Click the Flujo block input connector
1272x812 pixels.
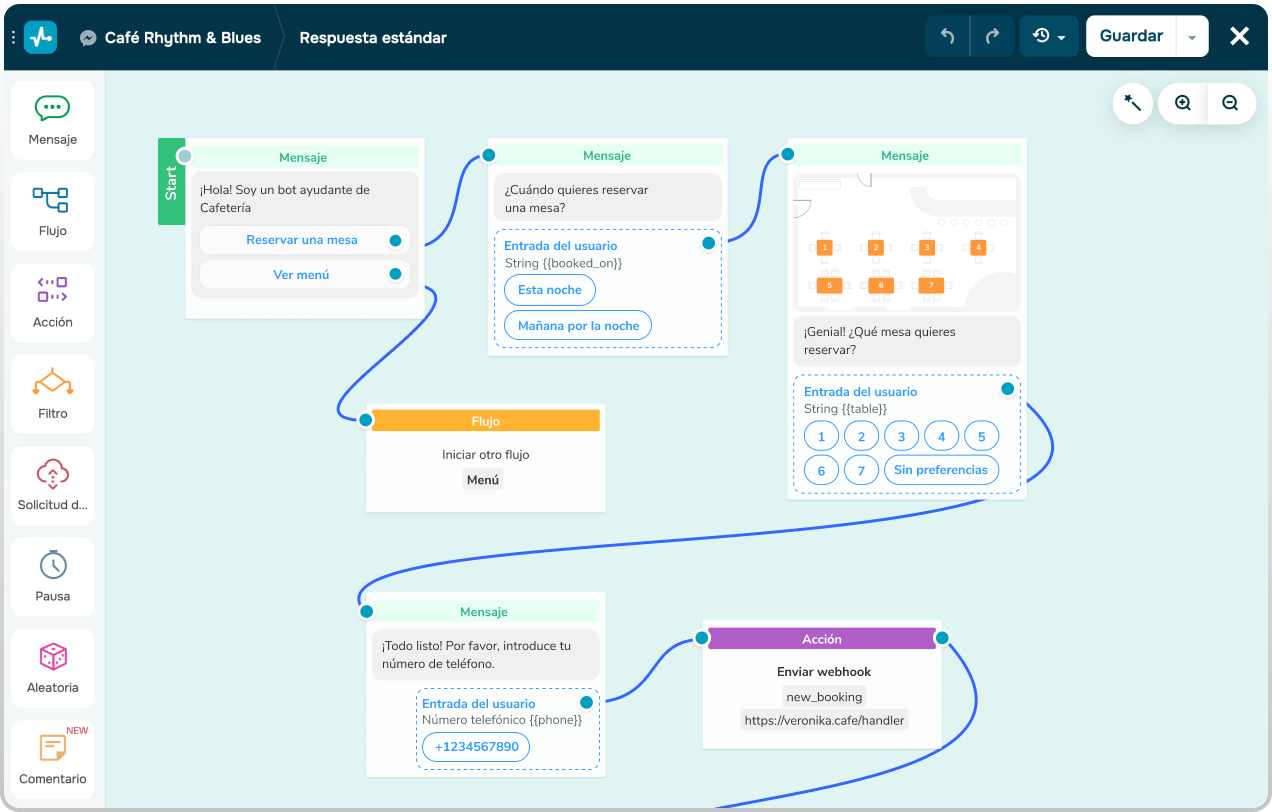click(366, 420)
